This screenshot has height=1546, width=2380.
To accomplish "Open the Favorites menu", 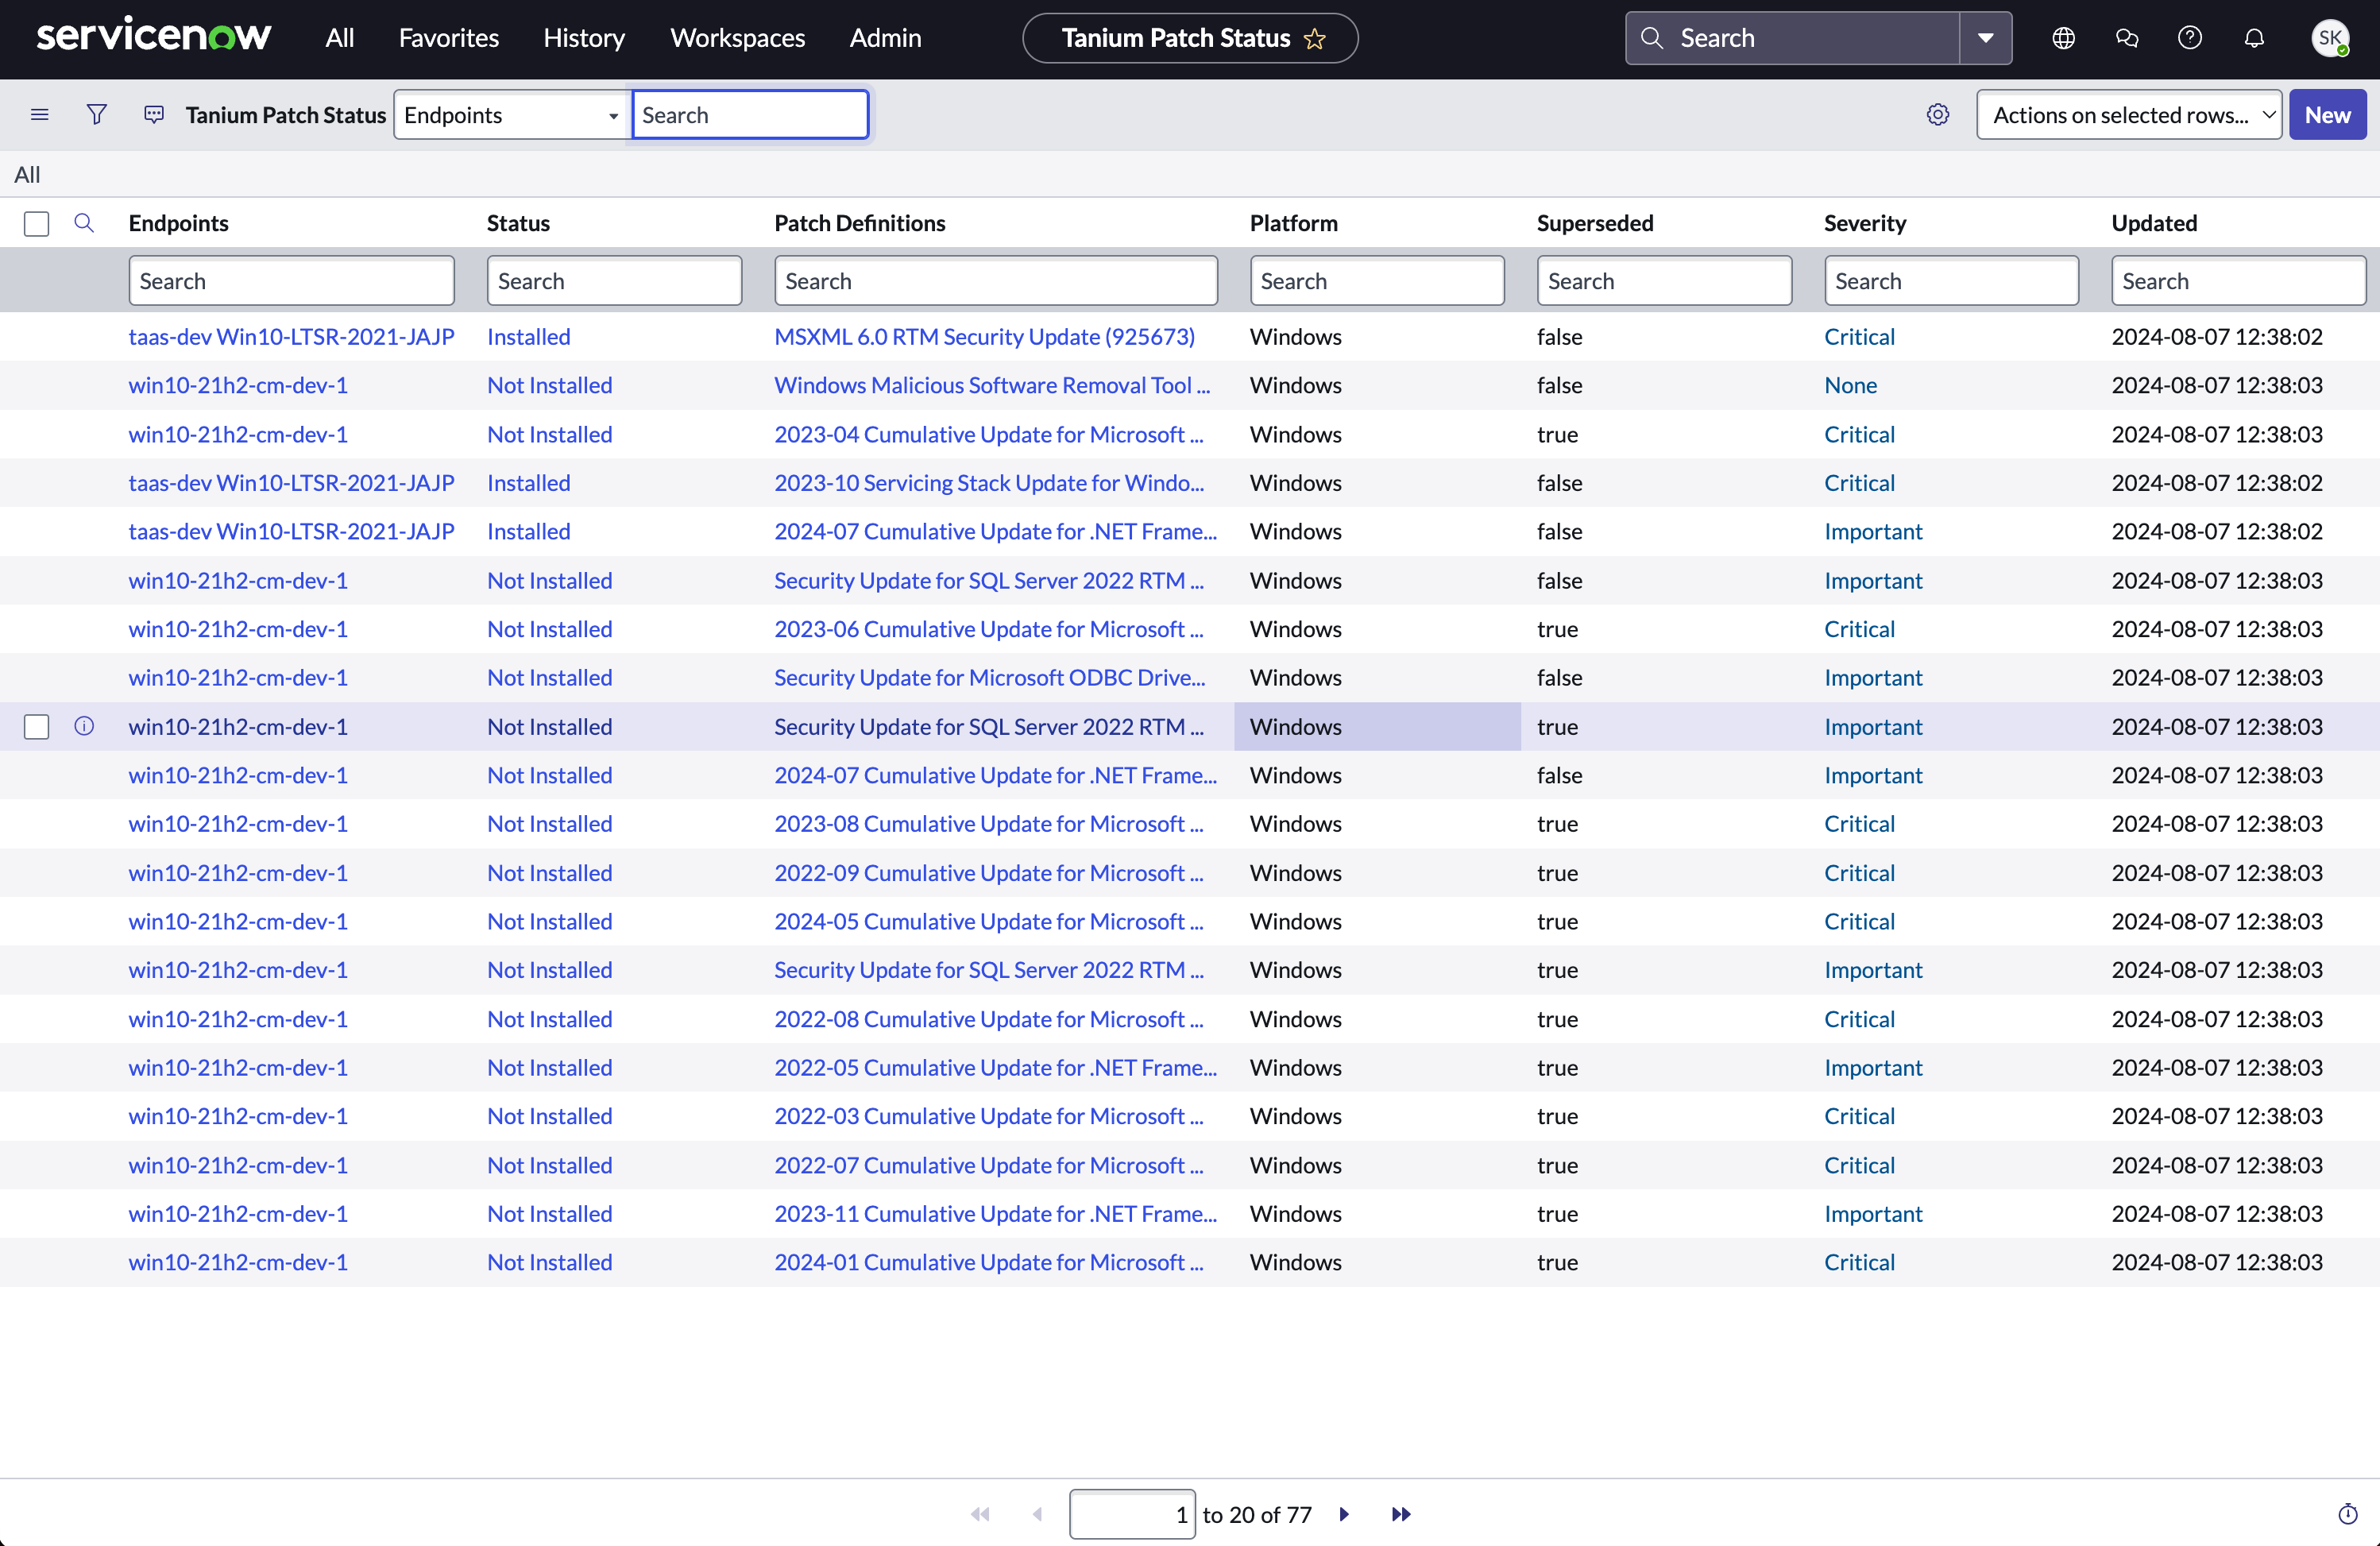I will [x=448, y=38].
